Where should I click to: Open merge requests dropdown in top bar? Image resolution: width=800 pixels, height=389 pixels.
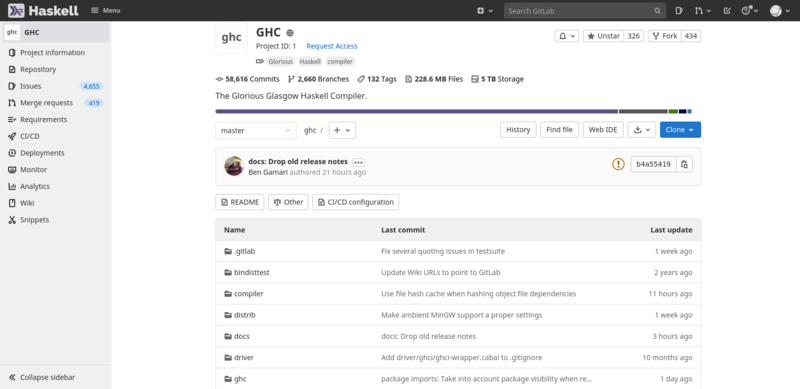(x=702, y=11)
